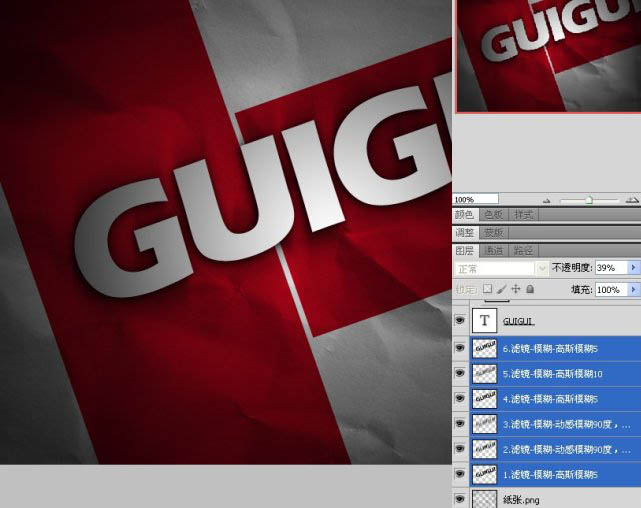
Task: Select layer name 6.滤镜-模糊-高斯模糊5
Action: tap(550, 349)
